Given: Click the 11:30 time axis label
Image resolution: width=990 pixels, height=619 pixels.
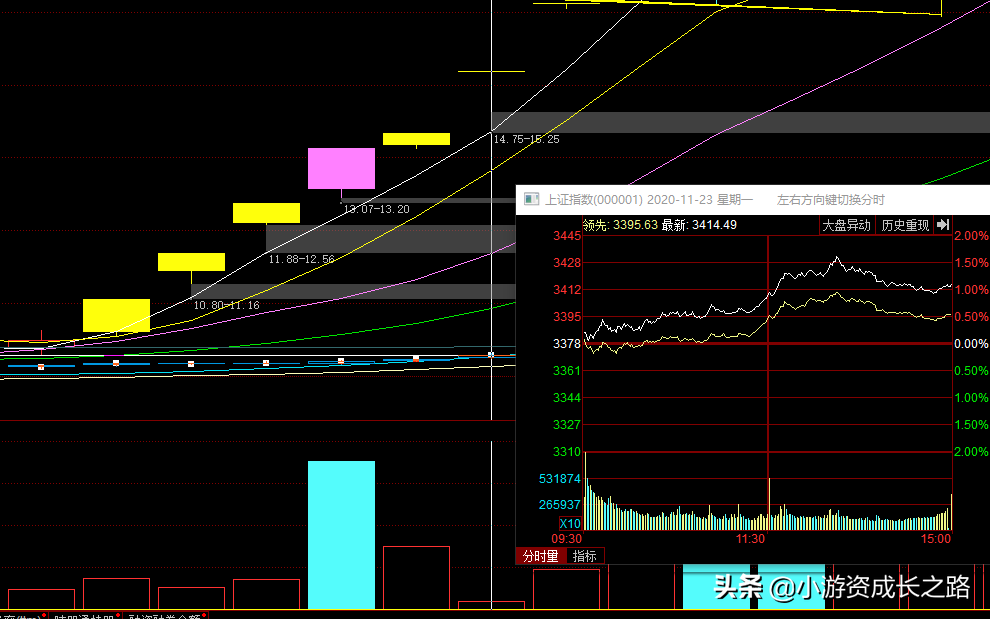Looking at the screenshot, I should [x=750, y=539].
